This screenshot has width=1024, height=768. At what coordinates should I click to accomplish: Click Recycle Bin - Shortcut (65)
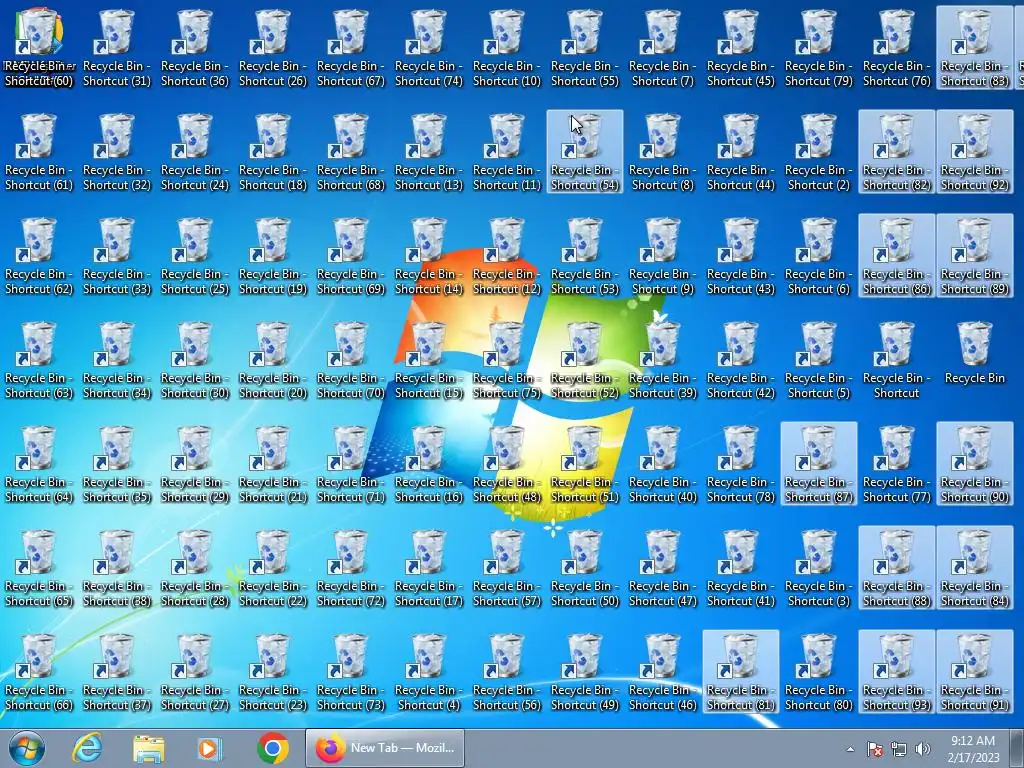click(39, 567)
